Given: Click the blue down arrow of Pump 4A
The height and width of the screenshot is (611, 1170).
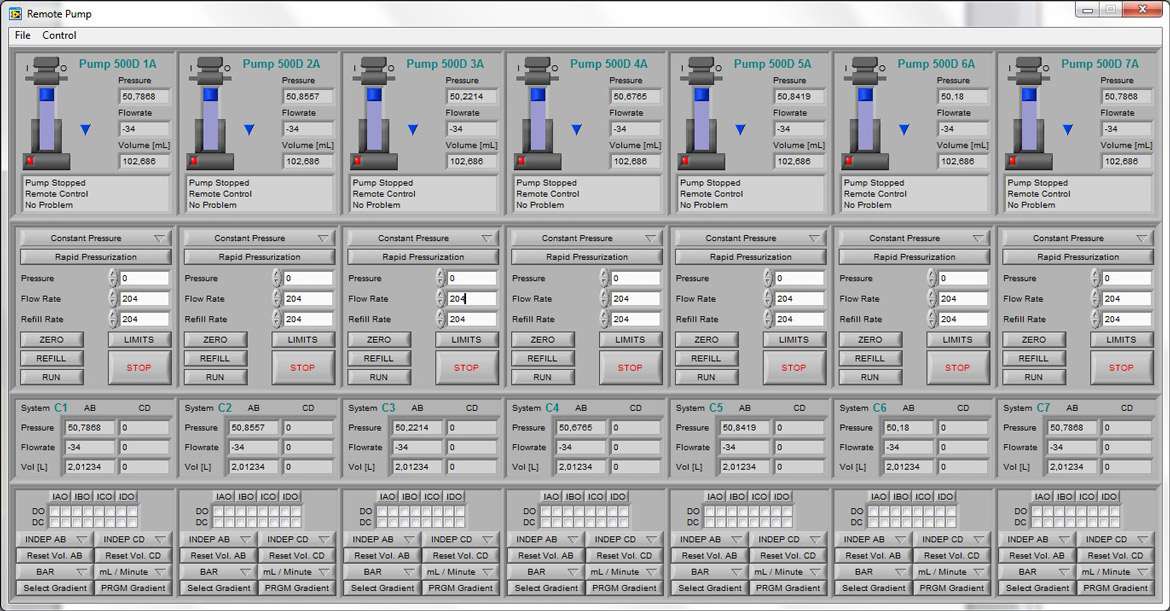Looking at the screenshot, I should 577,130.
